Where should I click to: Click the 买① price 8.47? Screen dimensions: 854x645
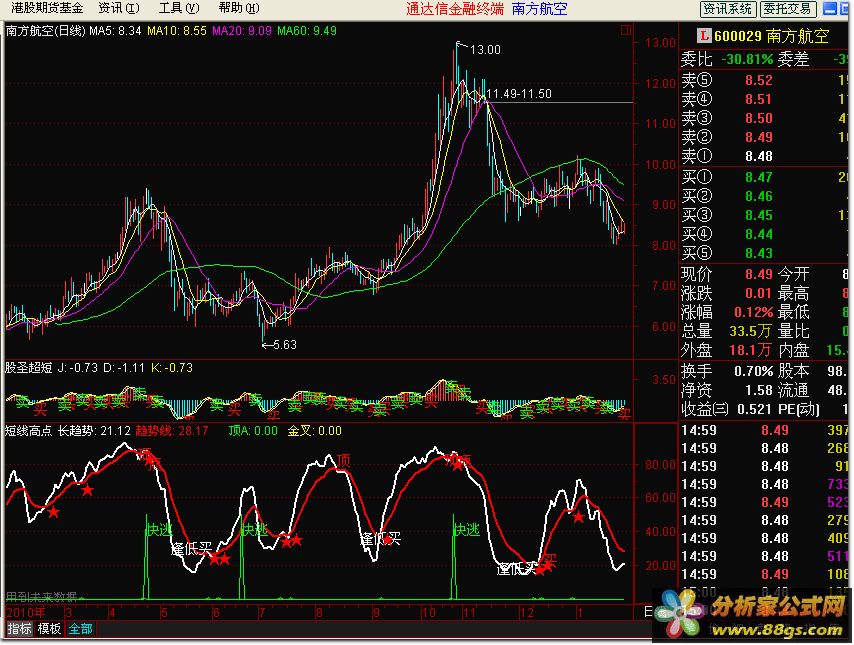click(759, 177)
